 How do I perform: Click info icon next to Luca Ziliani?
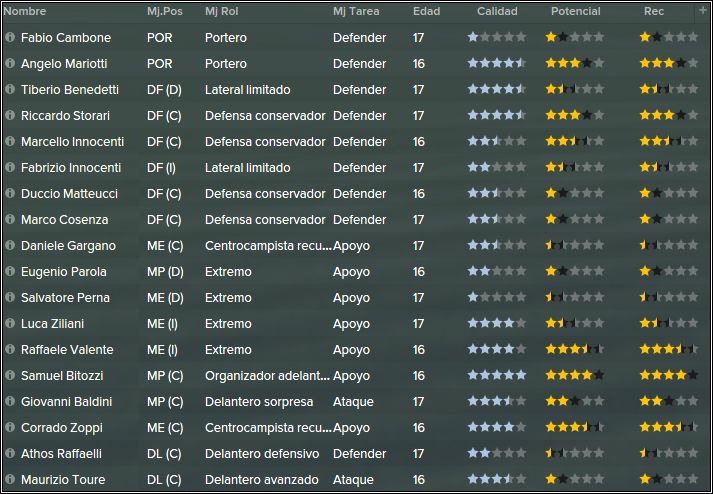pyautogui.click(x=10, y=323)
